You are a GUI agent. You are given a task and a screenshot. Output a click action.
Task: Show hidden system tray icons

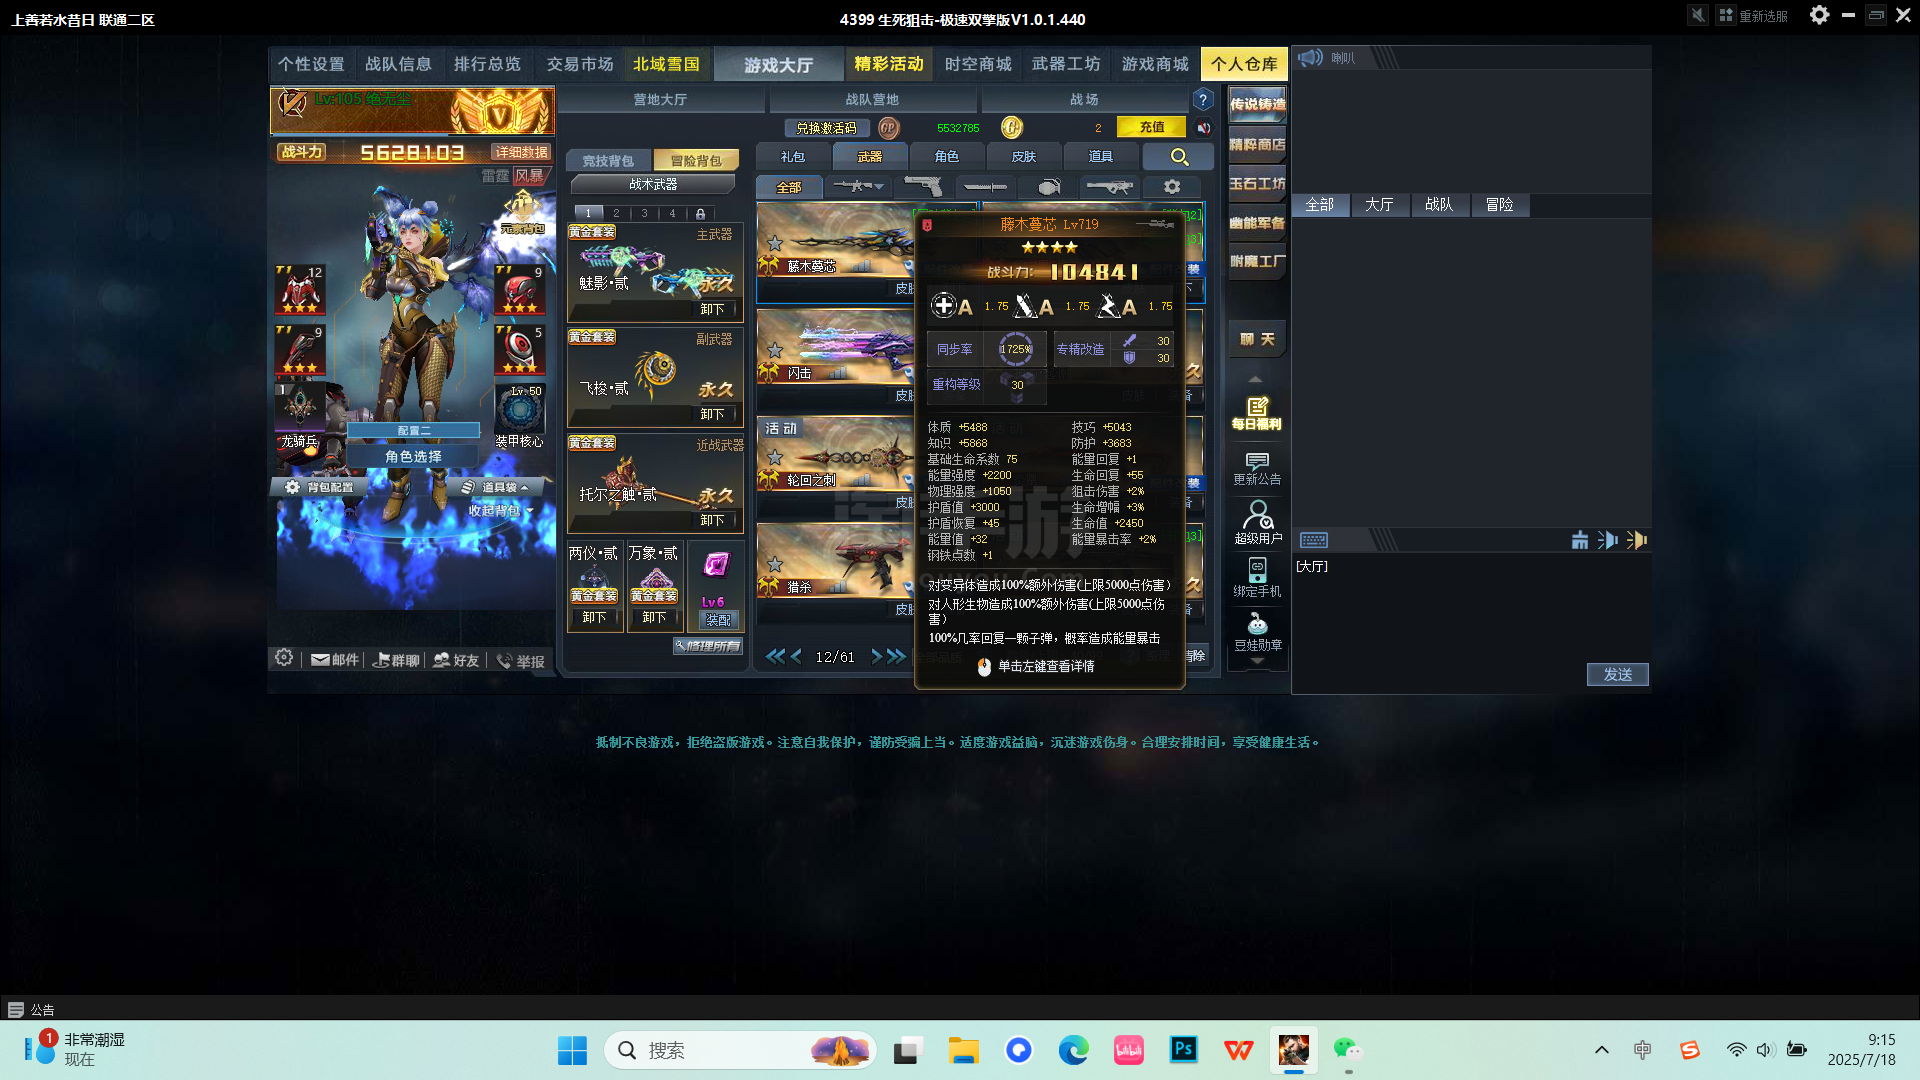(1602, 1050)
